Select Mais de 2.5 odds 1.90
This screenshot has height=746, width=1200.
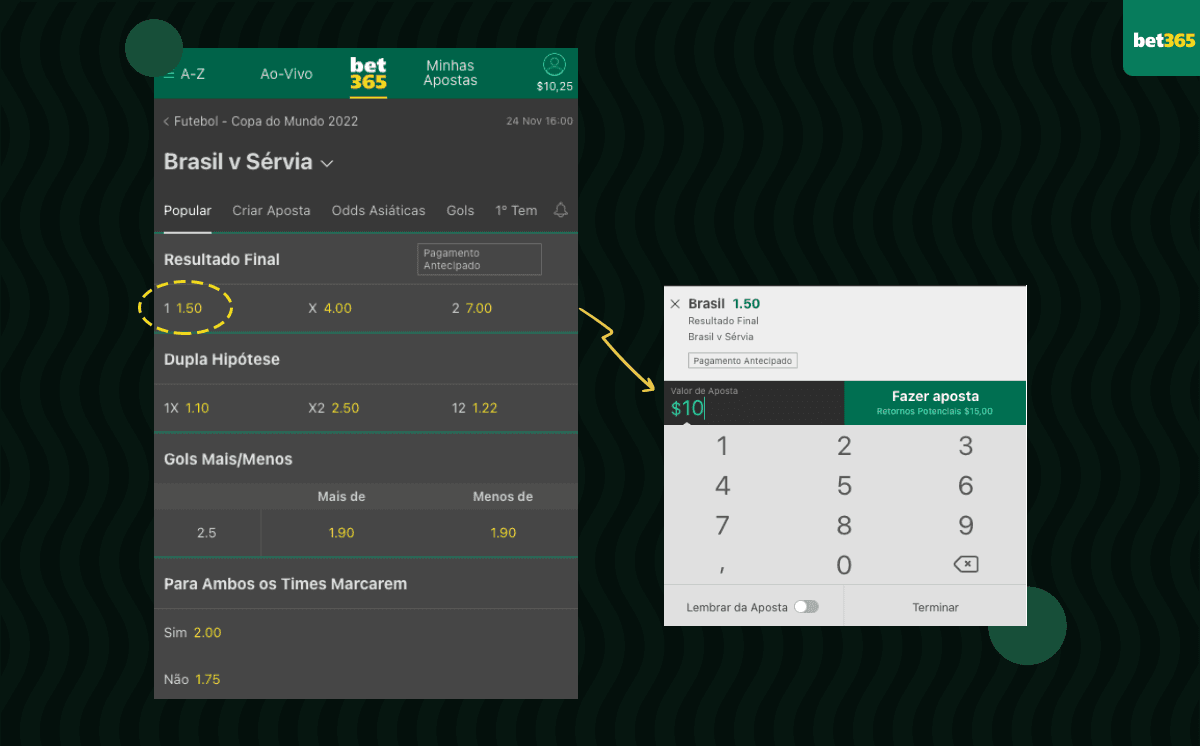(x=341, y=533)
